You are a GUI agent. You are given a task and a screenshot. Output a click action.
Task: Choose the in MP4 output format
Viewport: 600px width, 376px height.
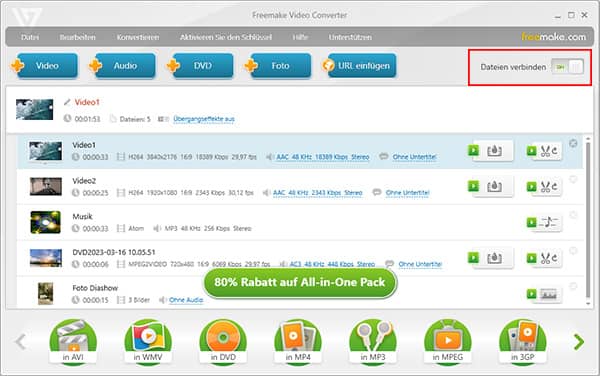tap(298, 341)
